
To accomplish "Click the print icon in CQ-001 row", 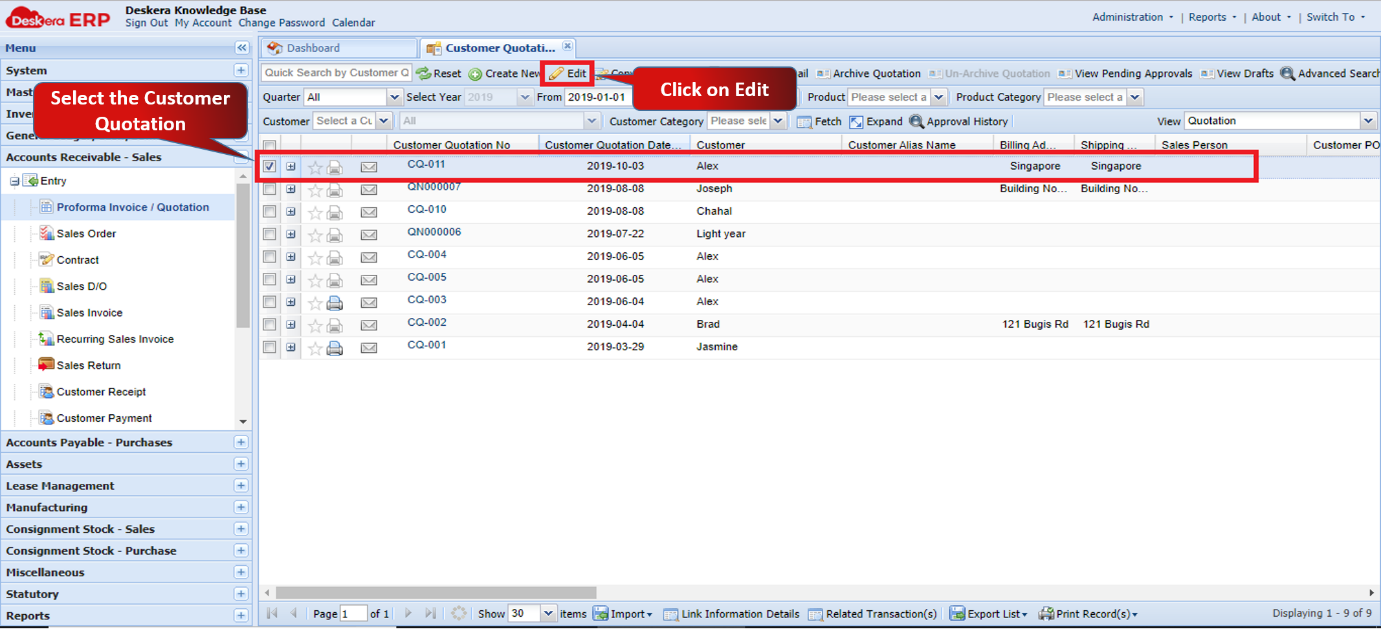I will pyautogui.click(x=335, y=348).
